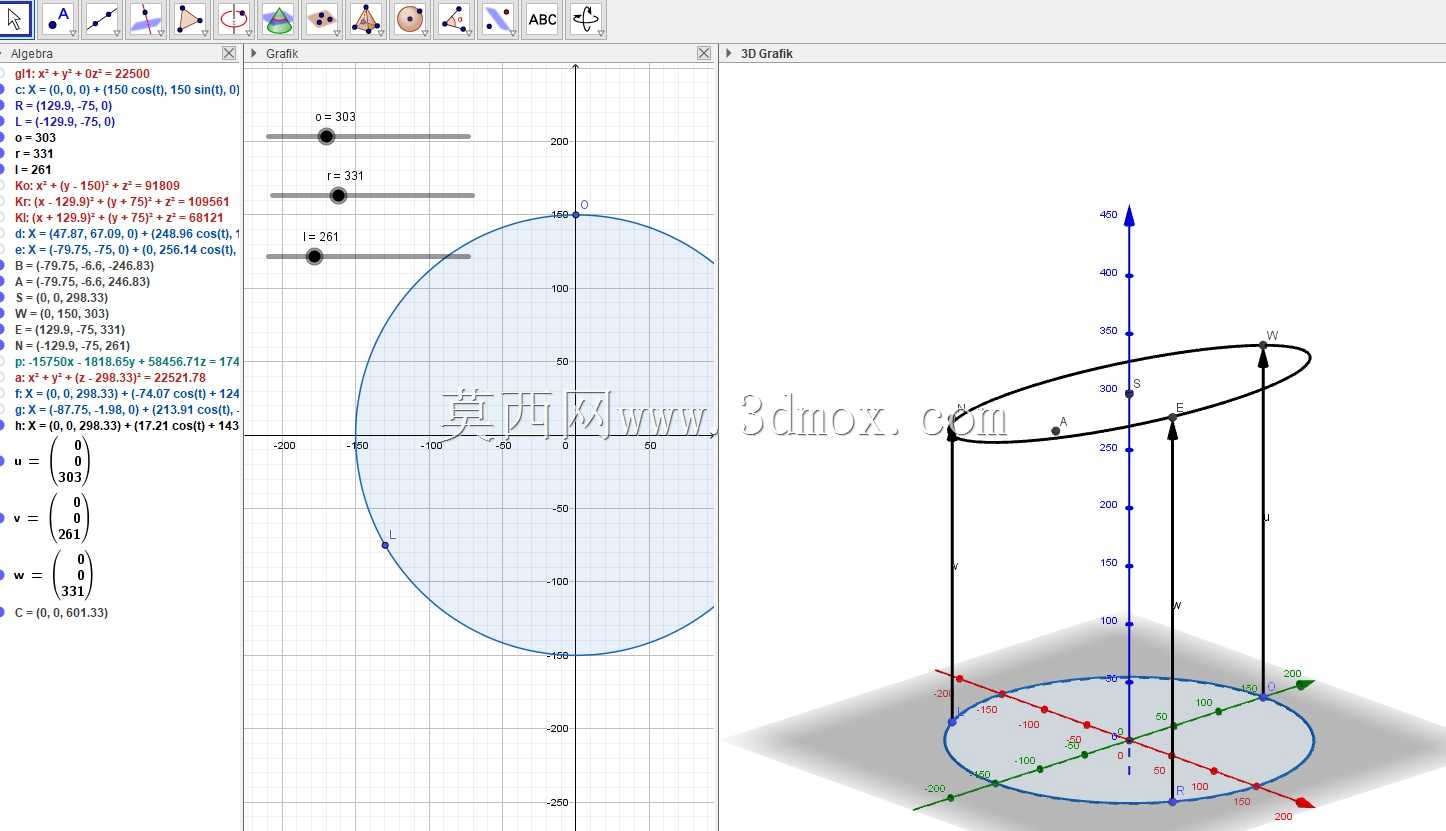Select the Sphere tool

point(410,19)
